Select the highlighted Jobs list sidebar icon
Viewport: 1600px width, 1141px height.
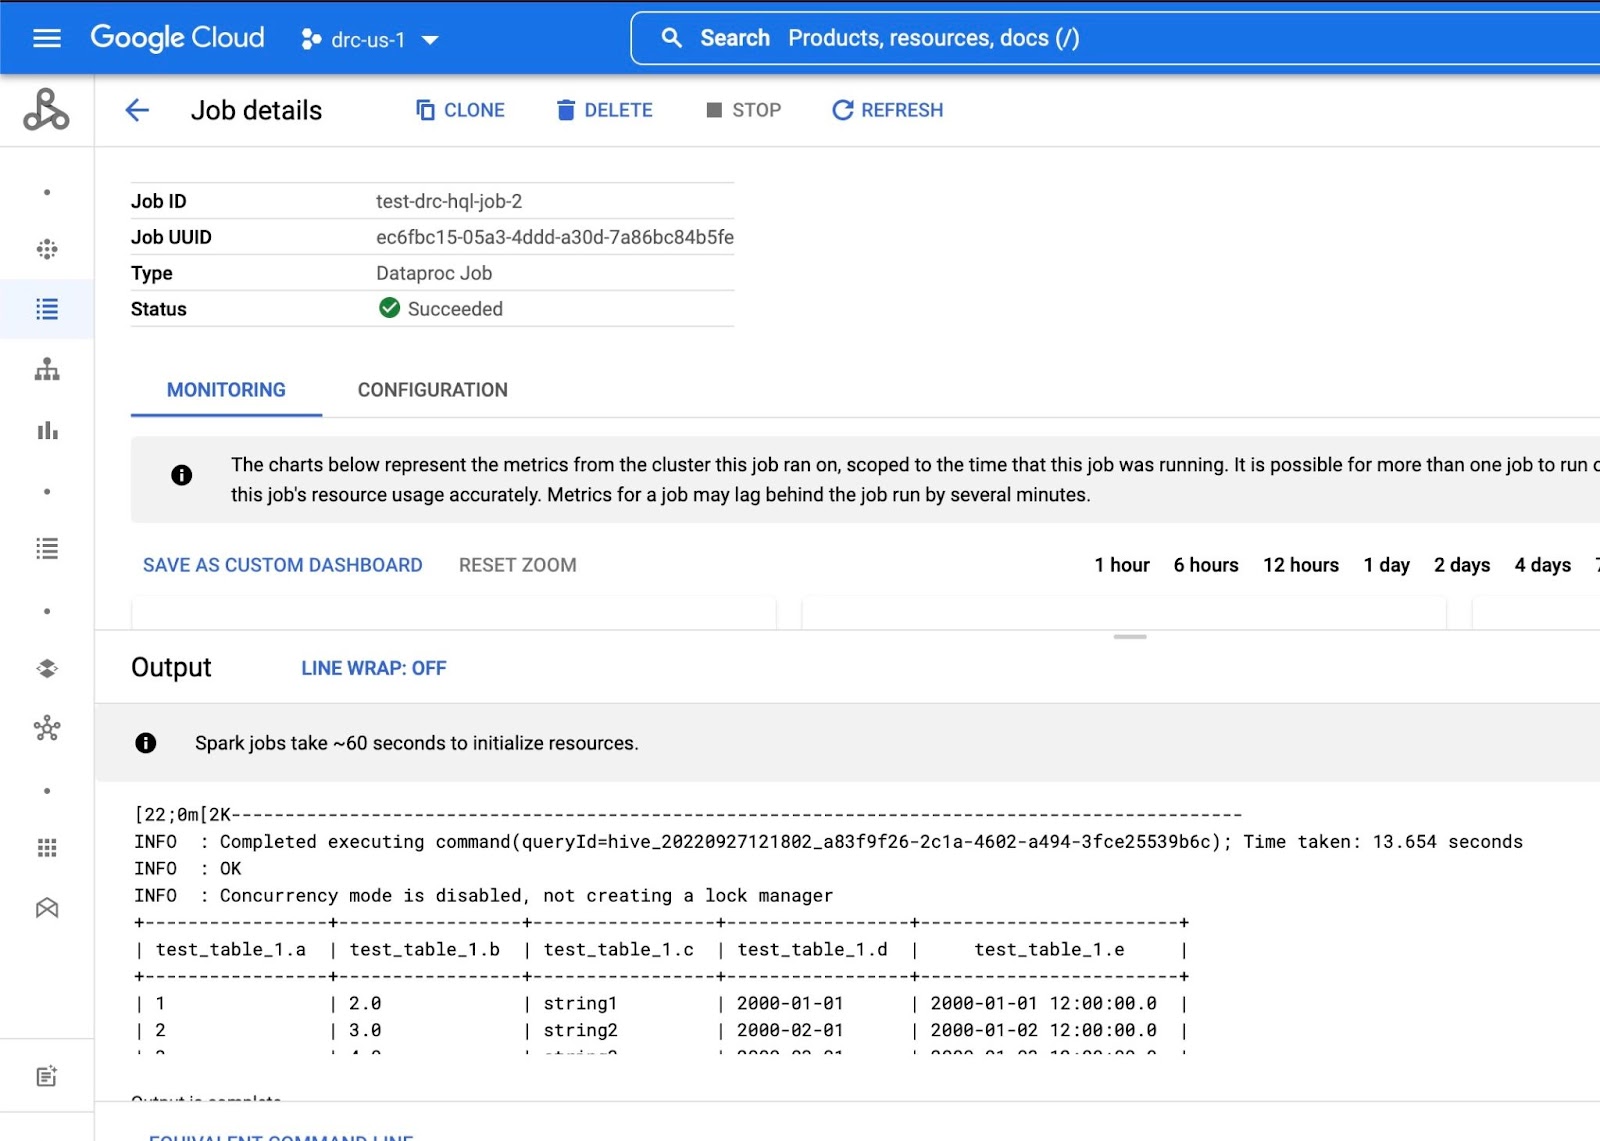point(47,309)
